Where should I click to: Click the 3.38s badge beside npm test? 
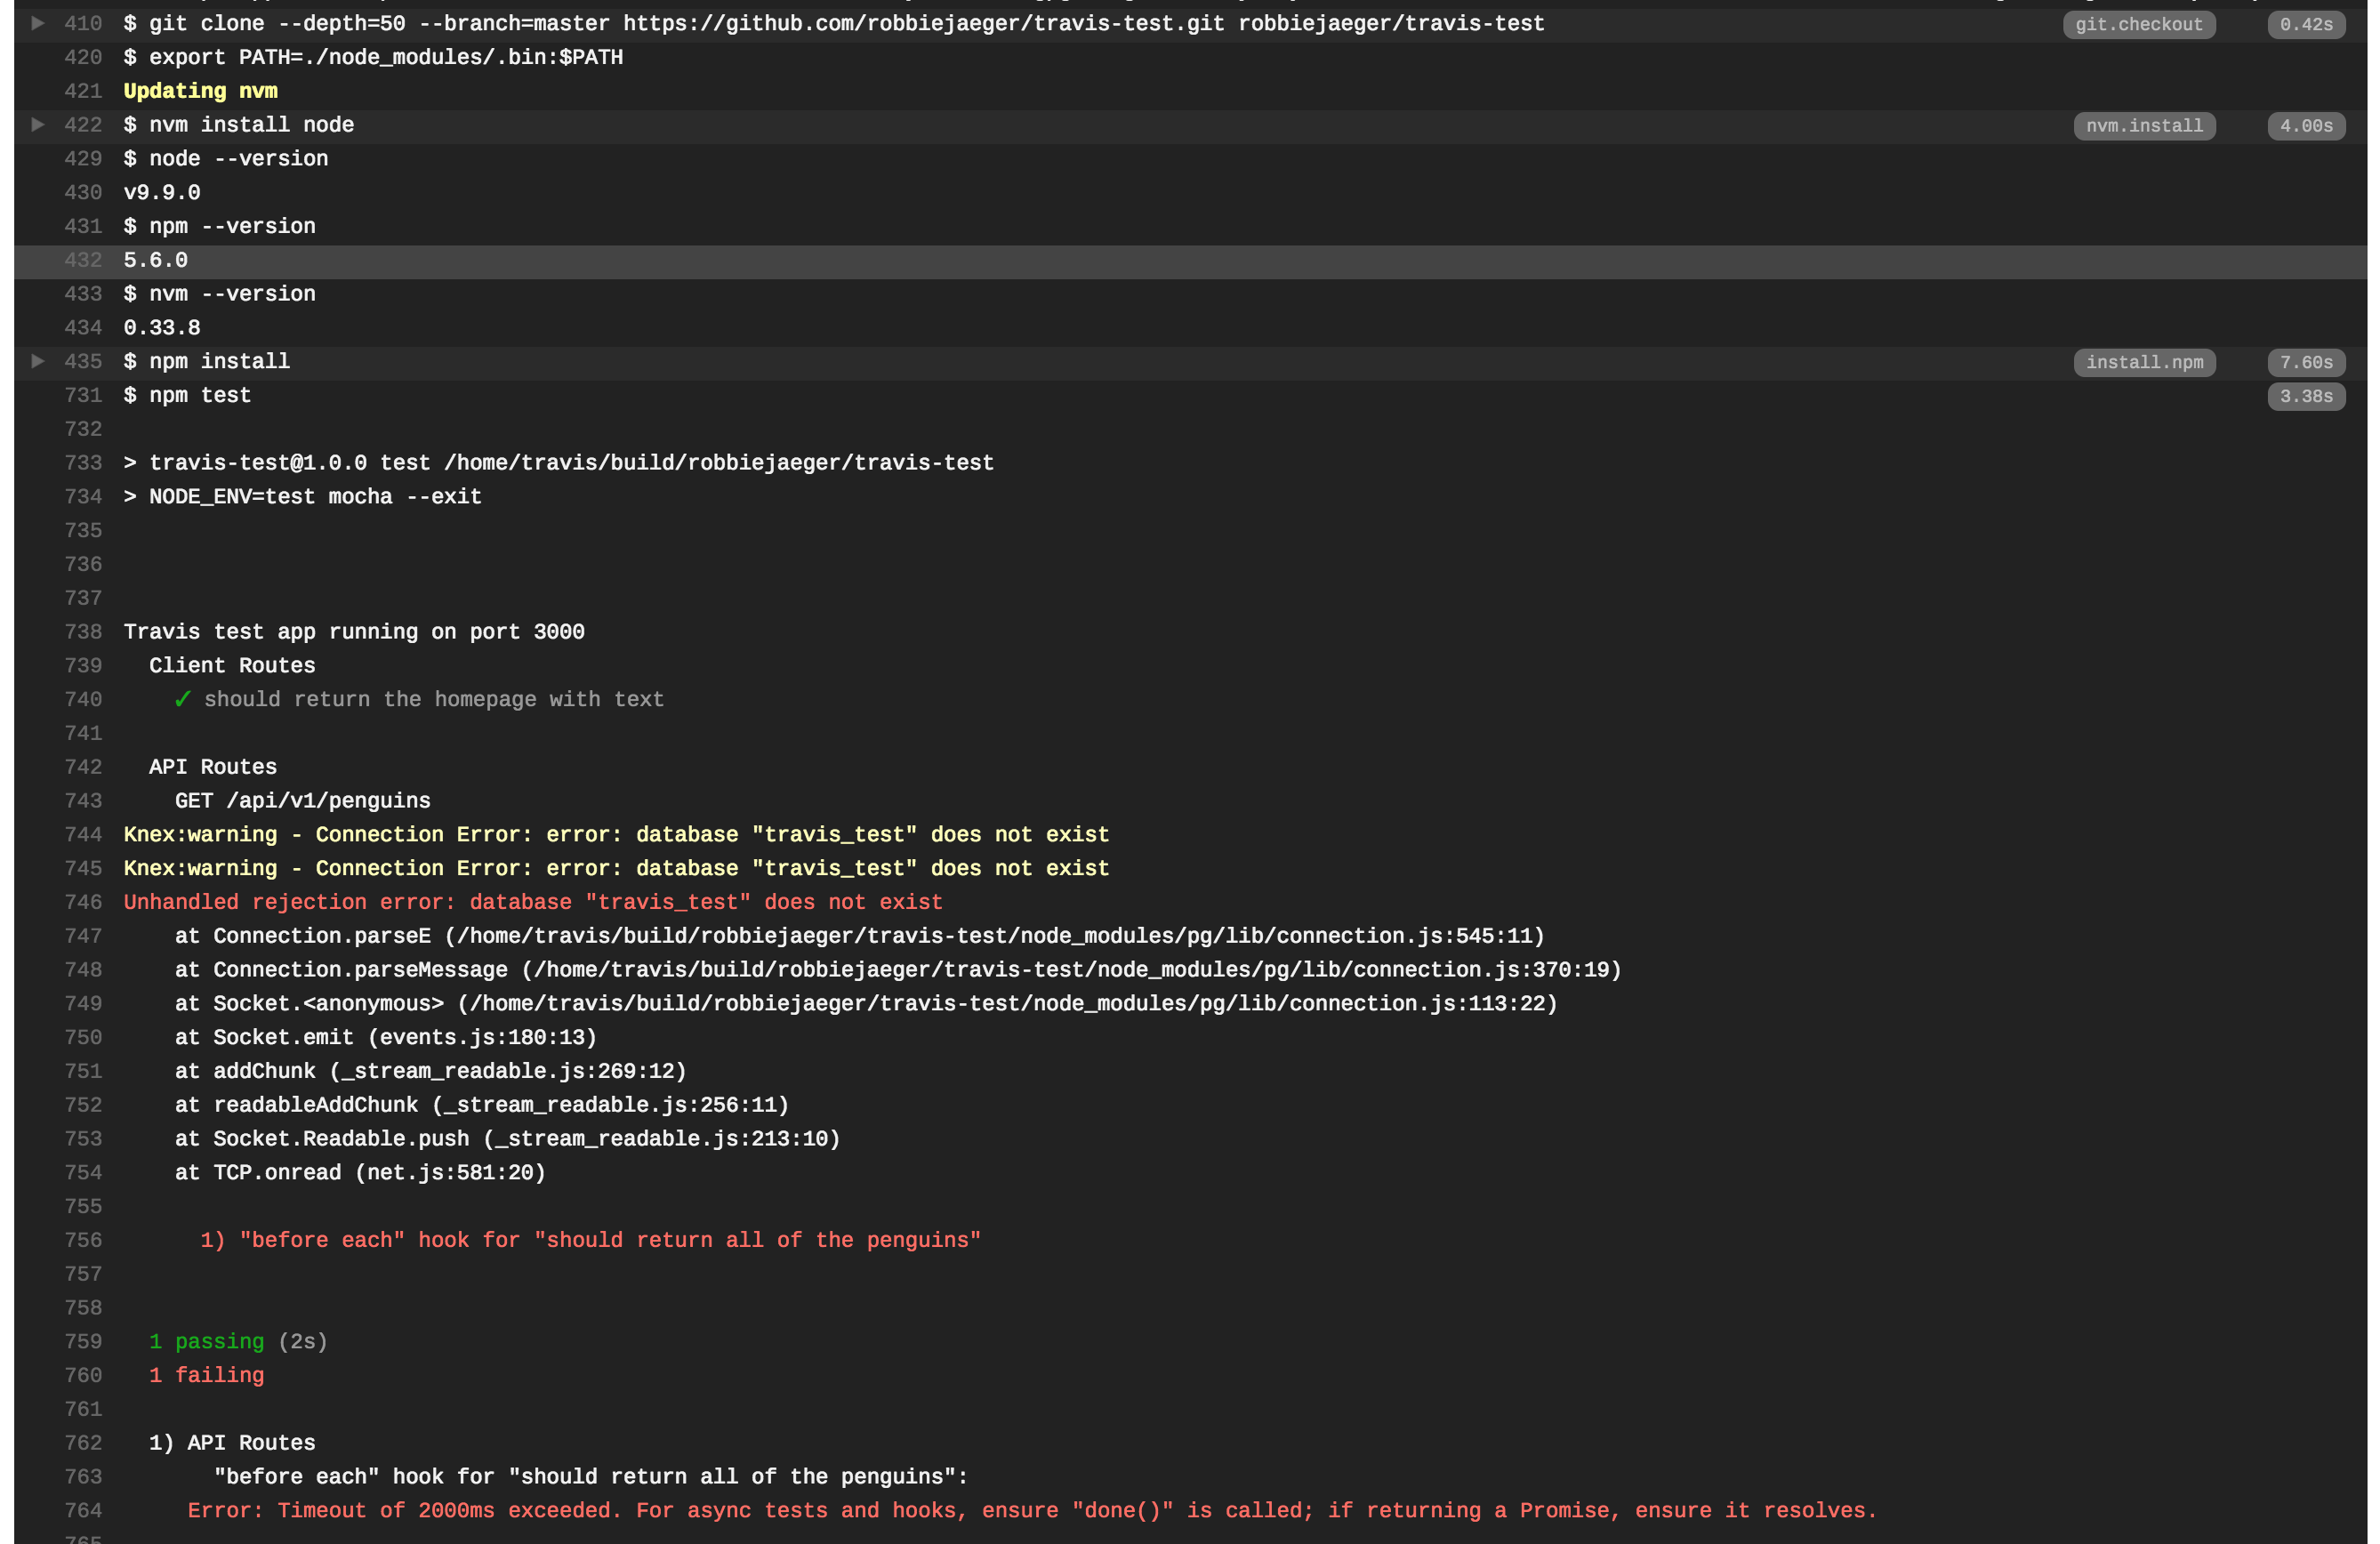click(2305, 396)
